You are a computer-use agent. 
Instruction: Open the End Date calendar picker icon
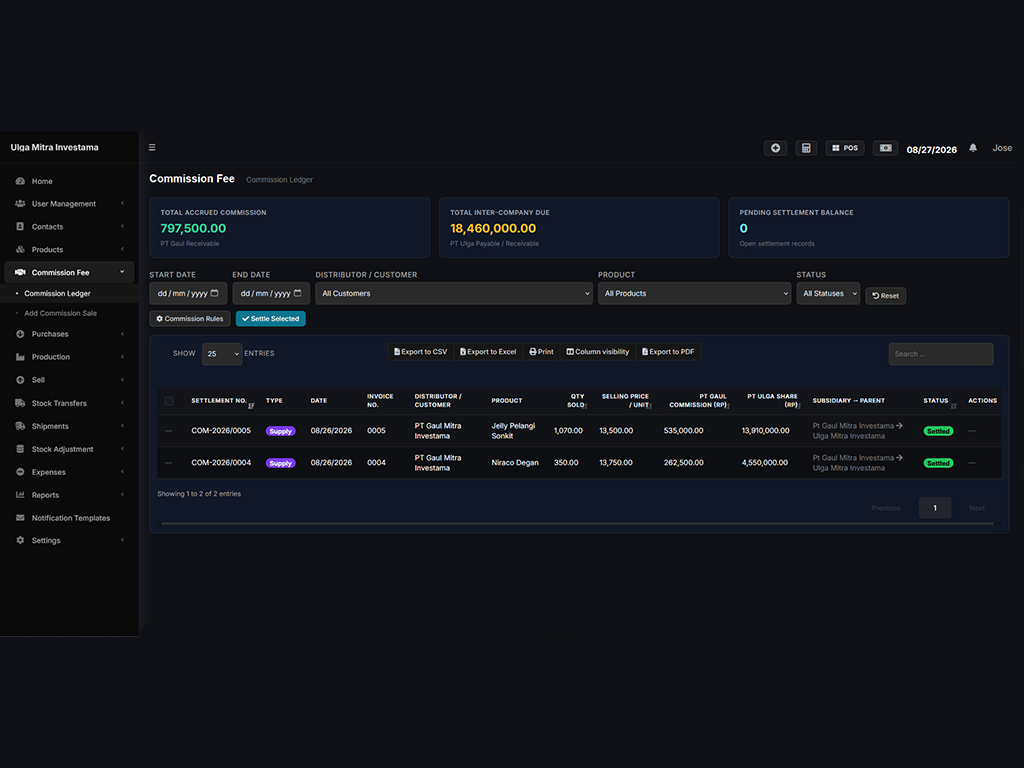click(x=298, y=293)
